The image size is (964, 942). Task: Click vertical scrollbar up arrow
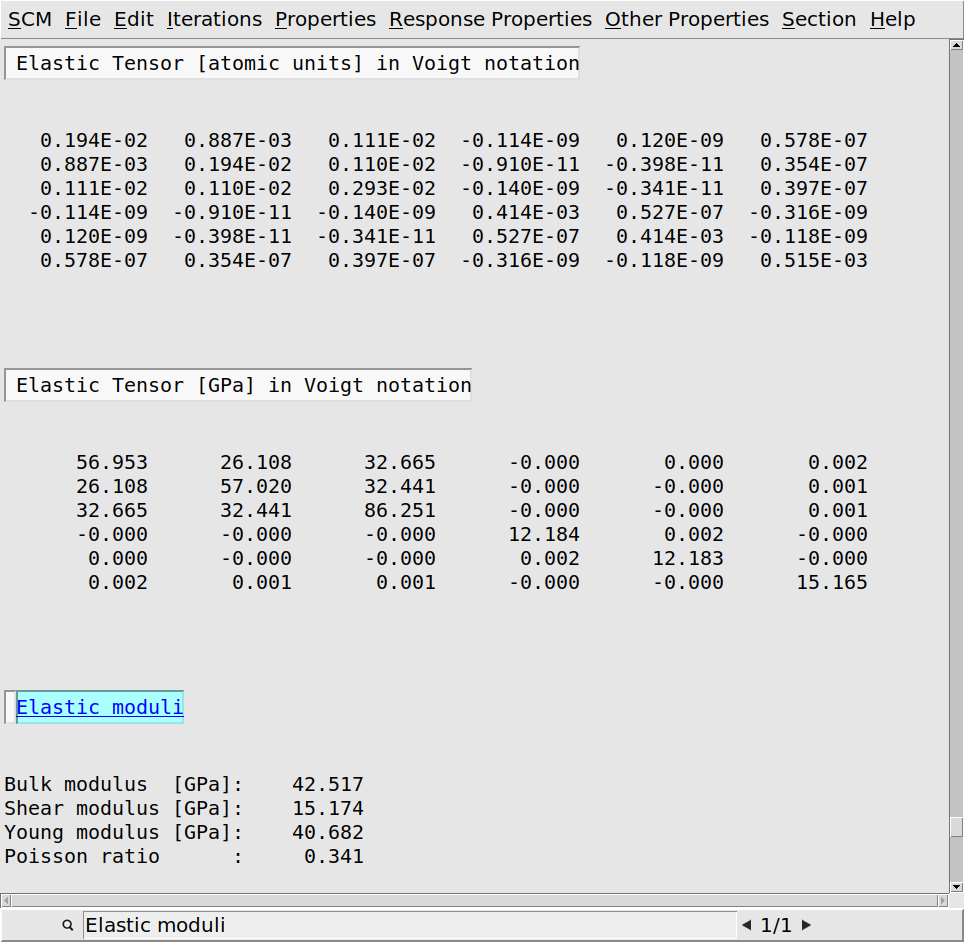(956, 46)
